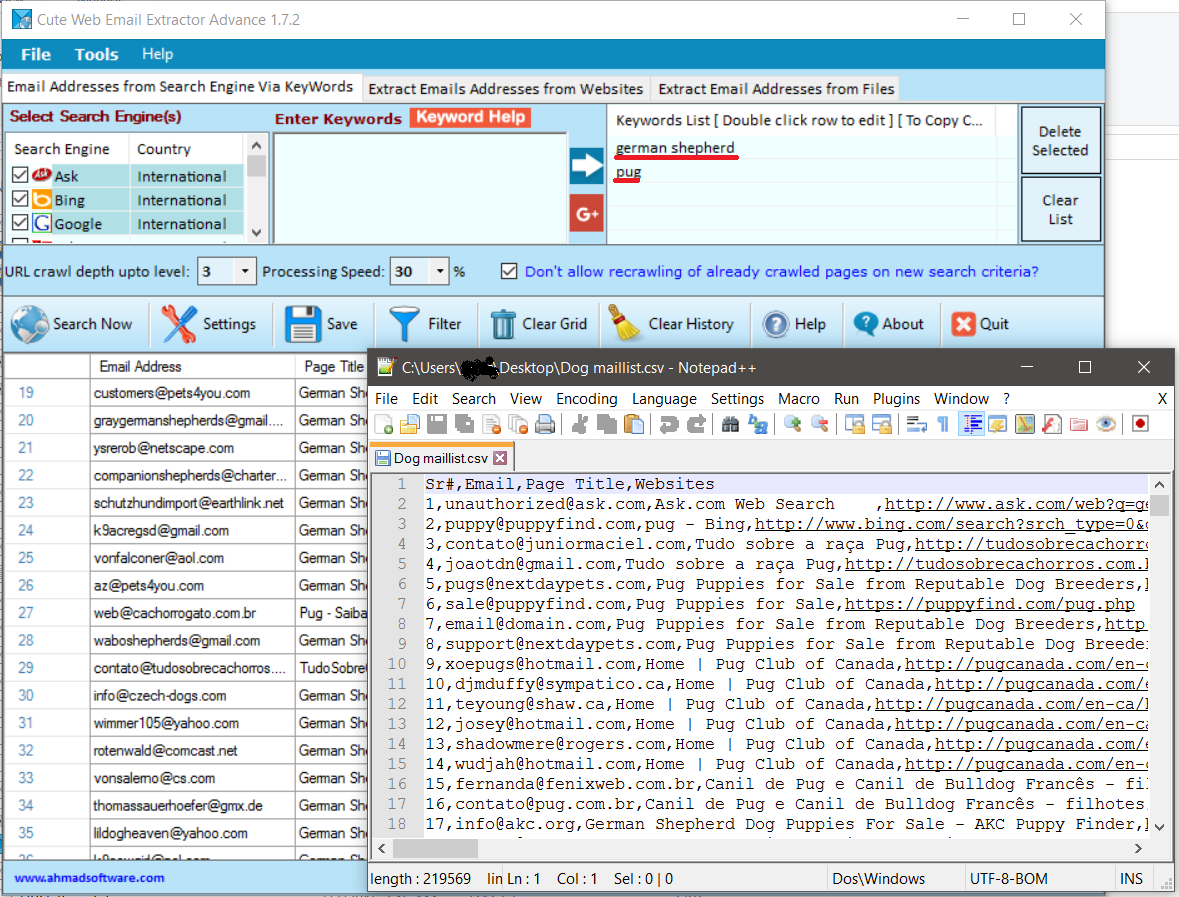This screenshot has width=1179, height=897.
Task: Open Replace dialog icon in Notepad++
Action: coord(758,425)
